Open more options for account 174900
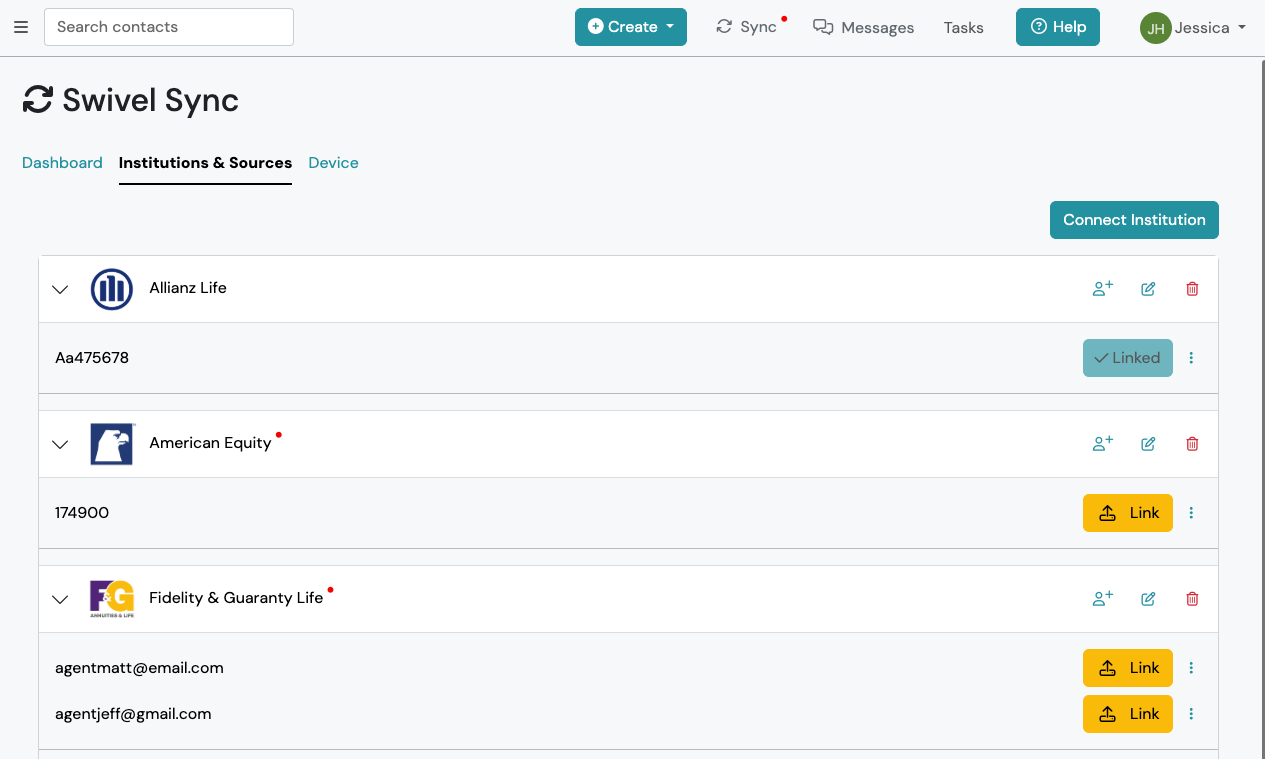1265x759 pixels. (x=1191, y=513)
